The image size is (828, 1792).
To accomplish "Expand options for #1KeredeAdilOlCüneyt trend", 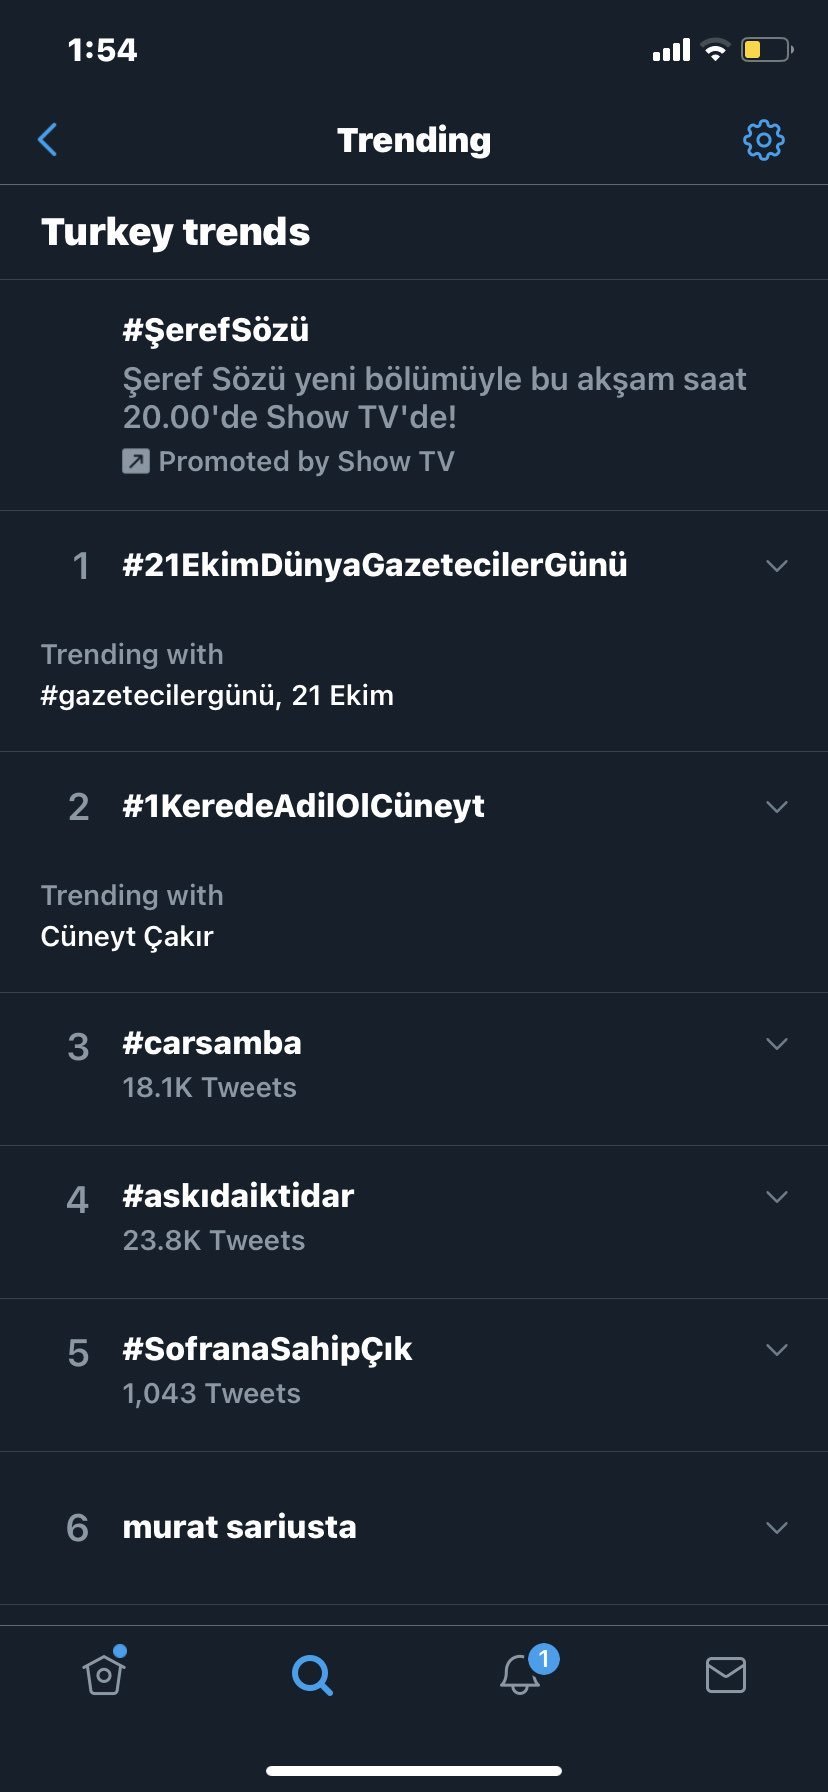I will pyautogui.click(x=777, y=807).
